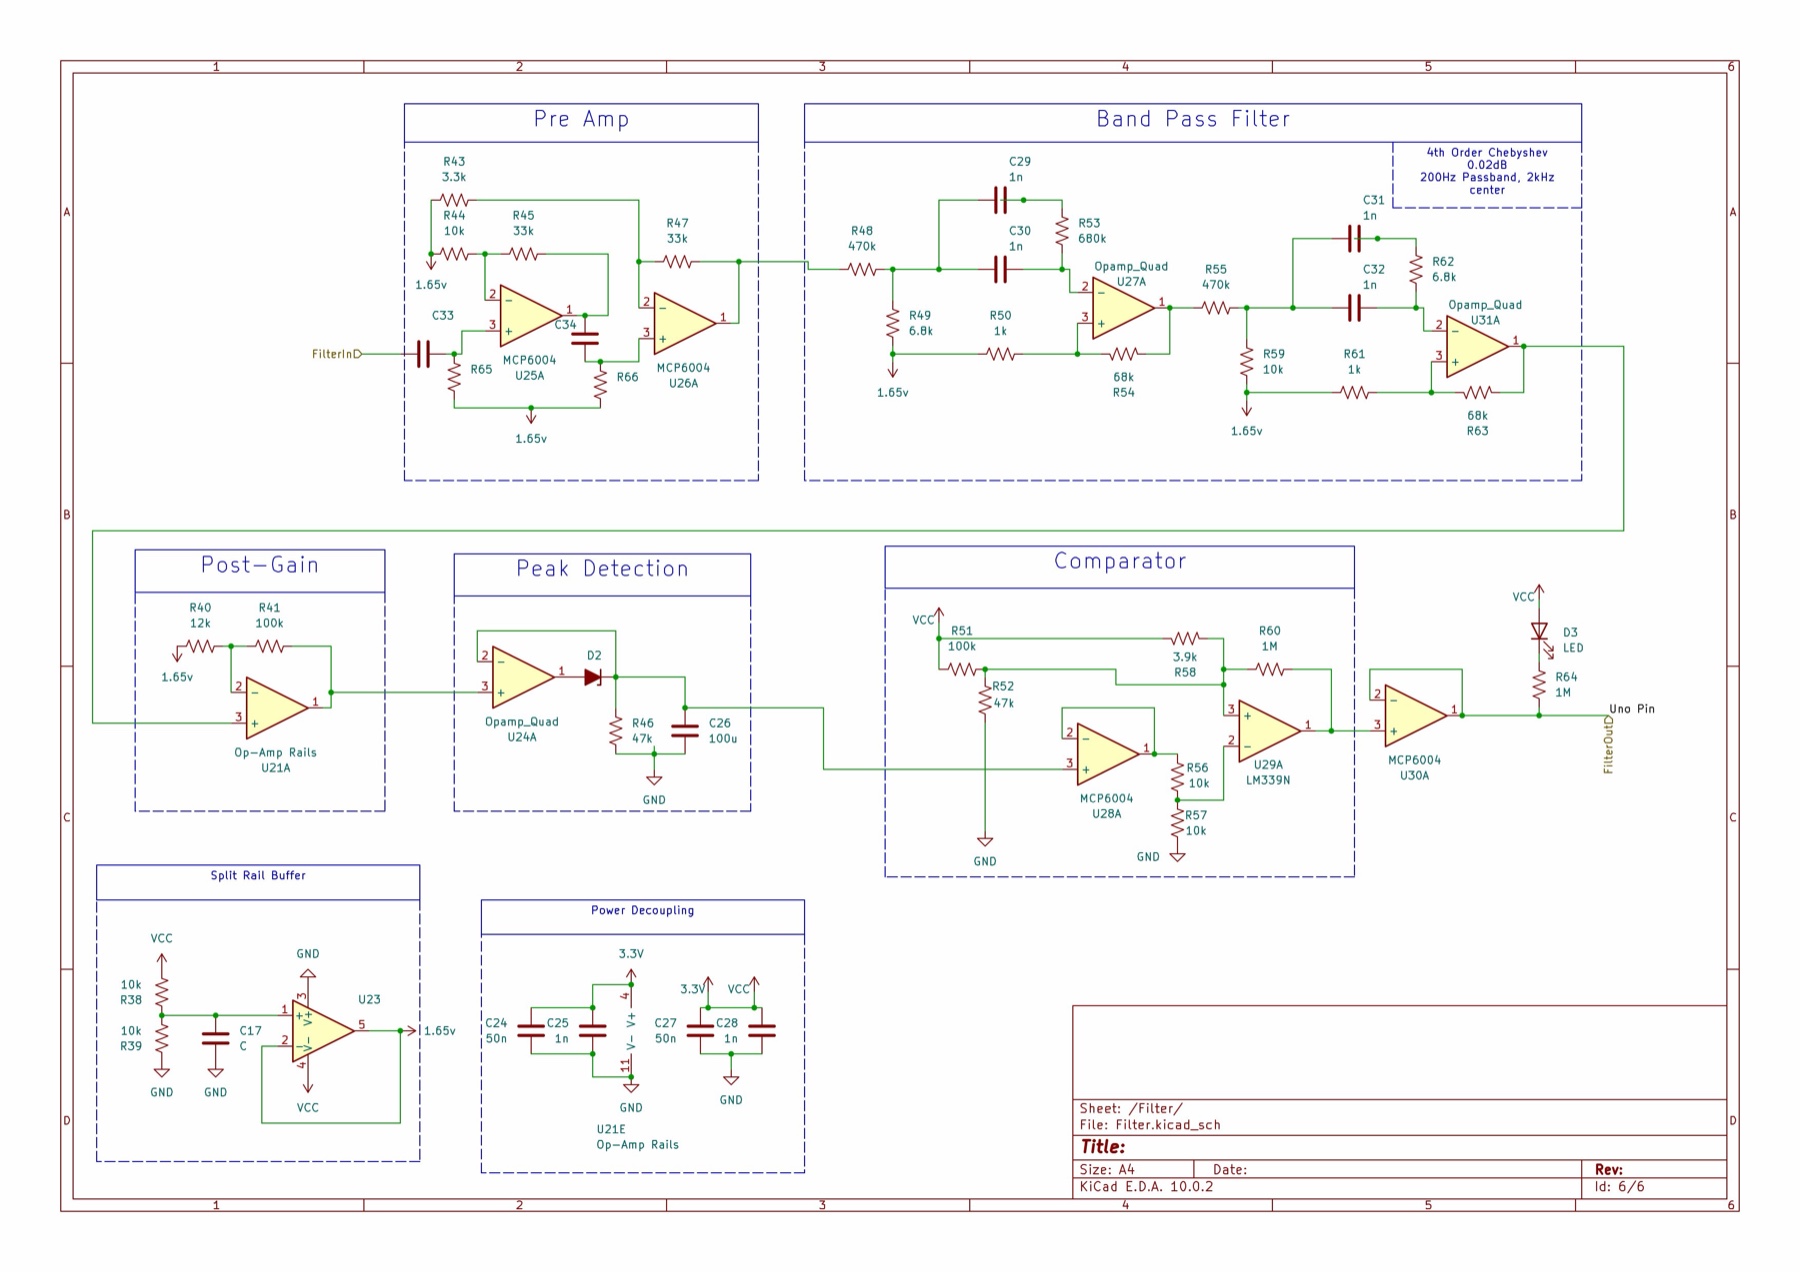Select the C26 100u capacitor
Image resolution: width=1800 pixels, height=1272 pixels.
point(685,731)
